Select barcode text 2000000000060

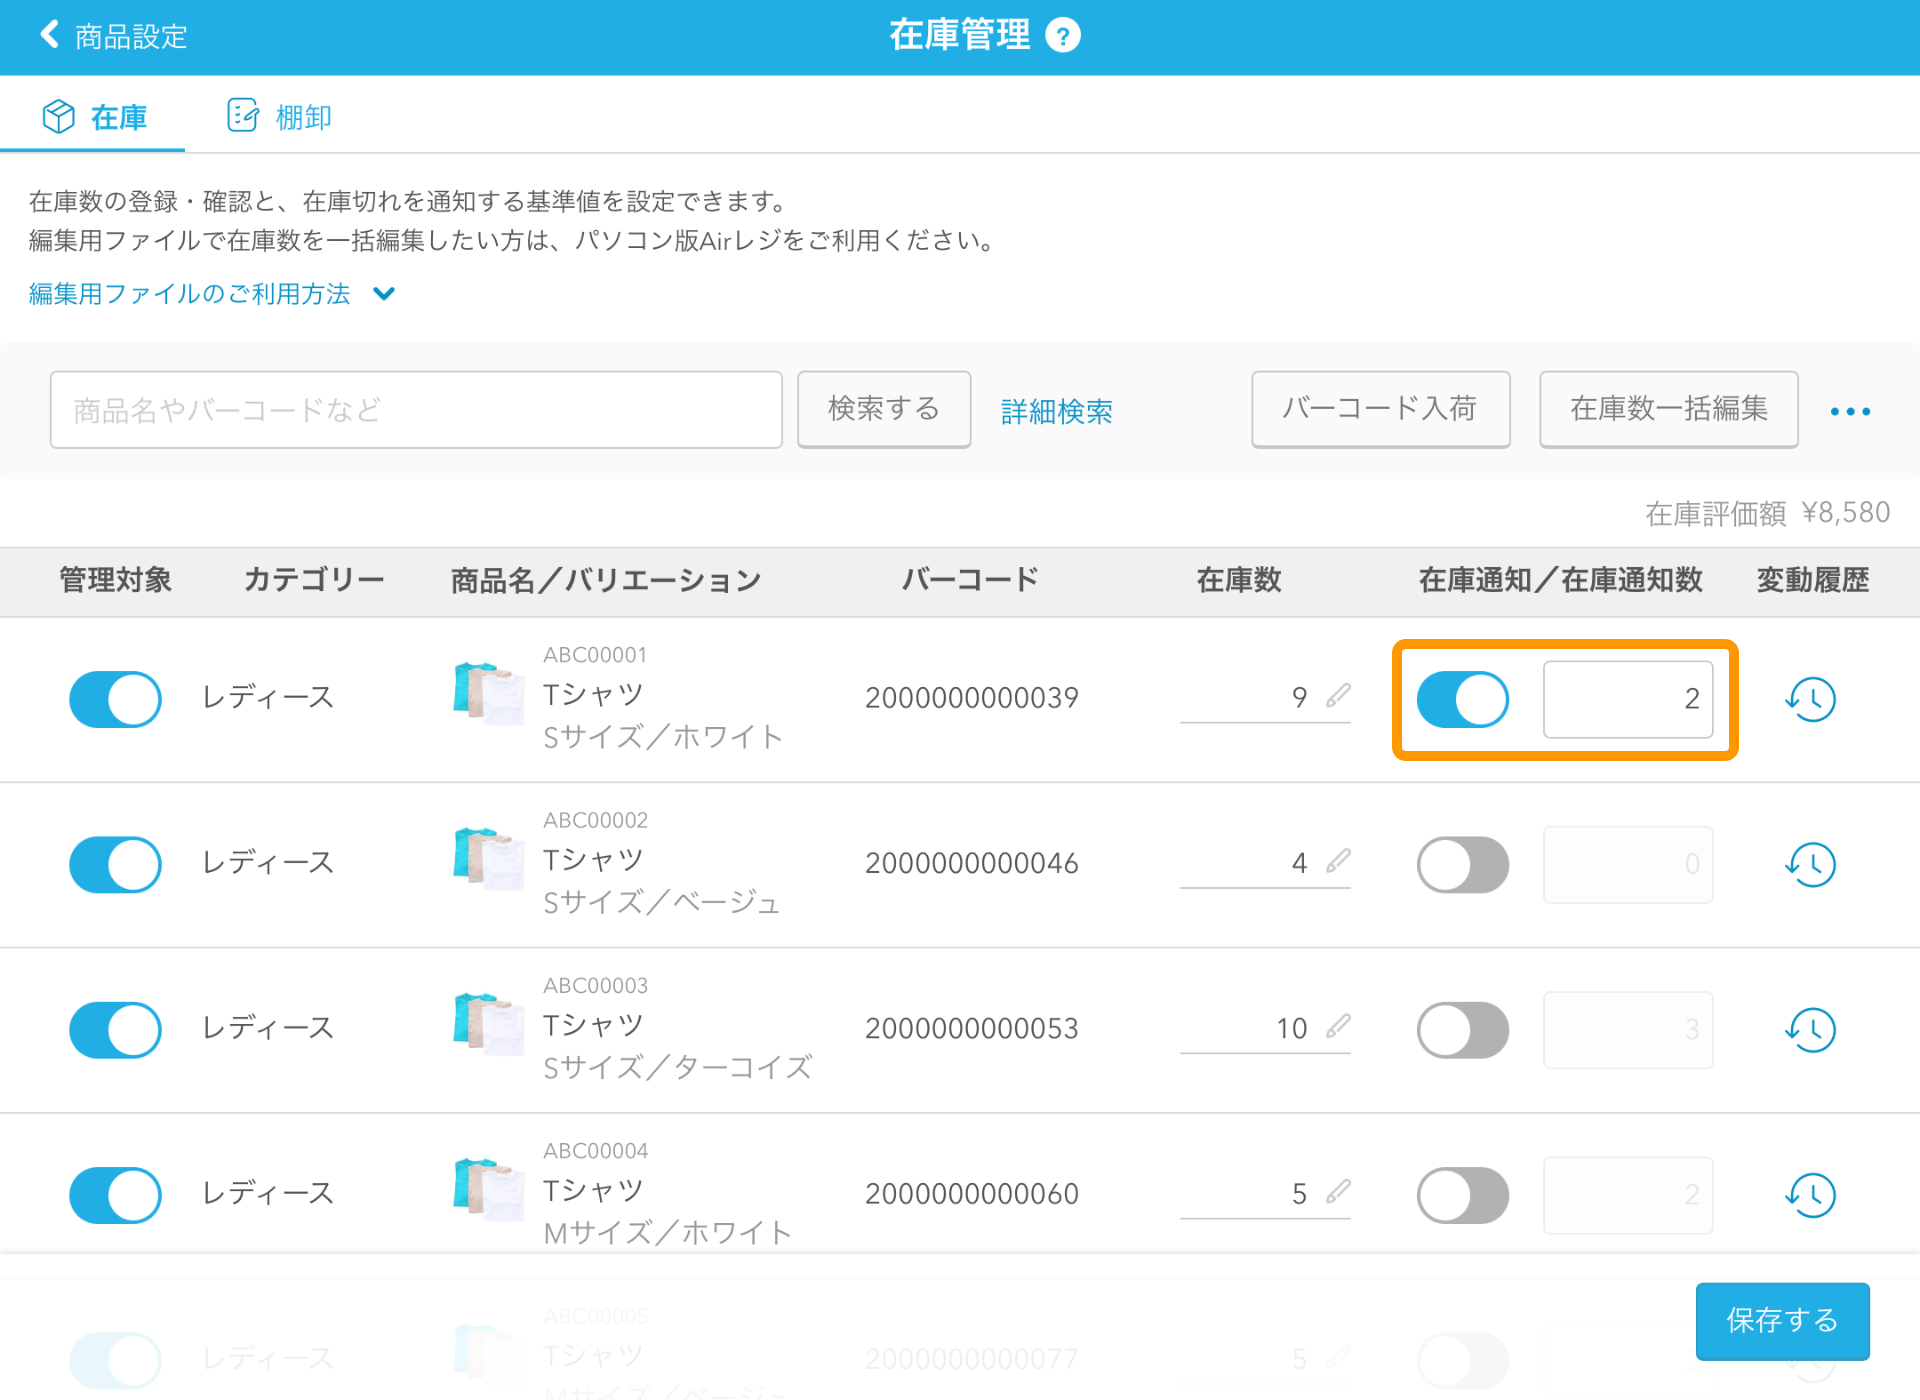pyautogui.click(x=971, y=1193)
